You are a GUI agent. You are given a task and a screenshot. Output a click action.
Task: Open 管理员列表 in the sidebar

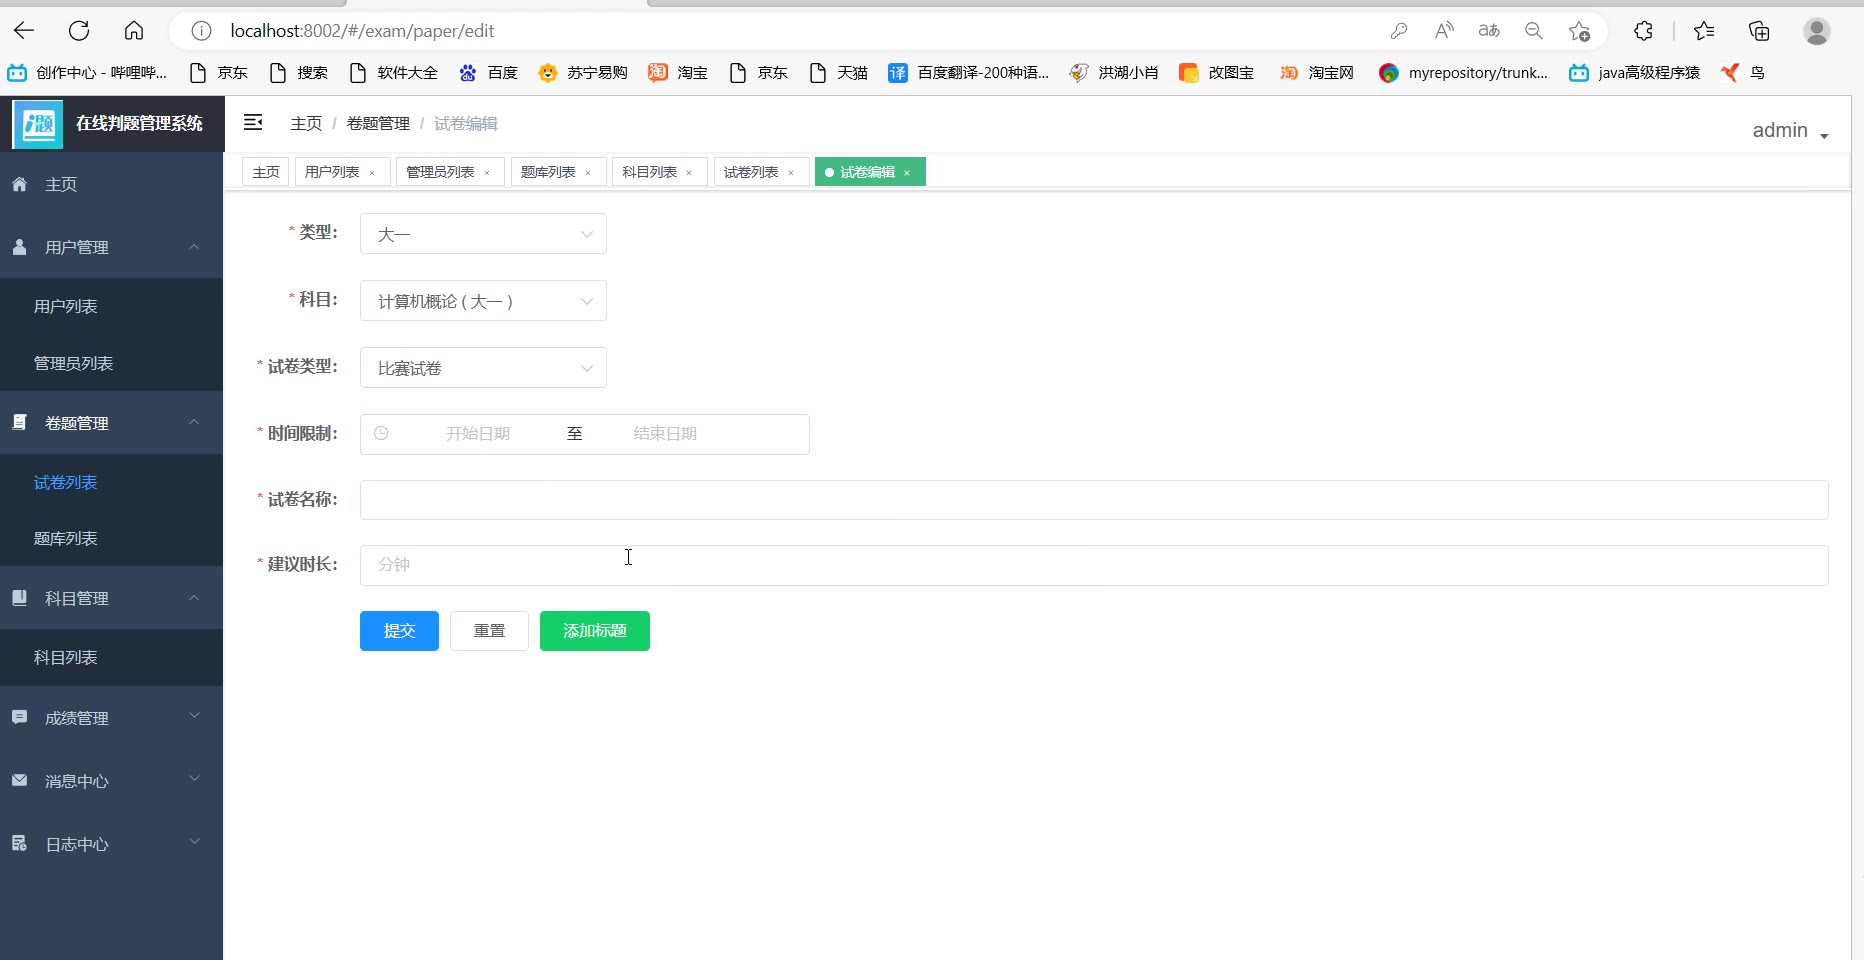click(x=111, y=363)
